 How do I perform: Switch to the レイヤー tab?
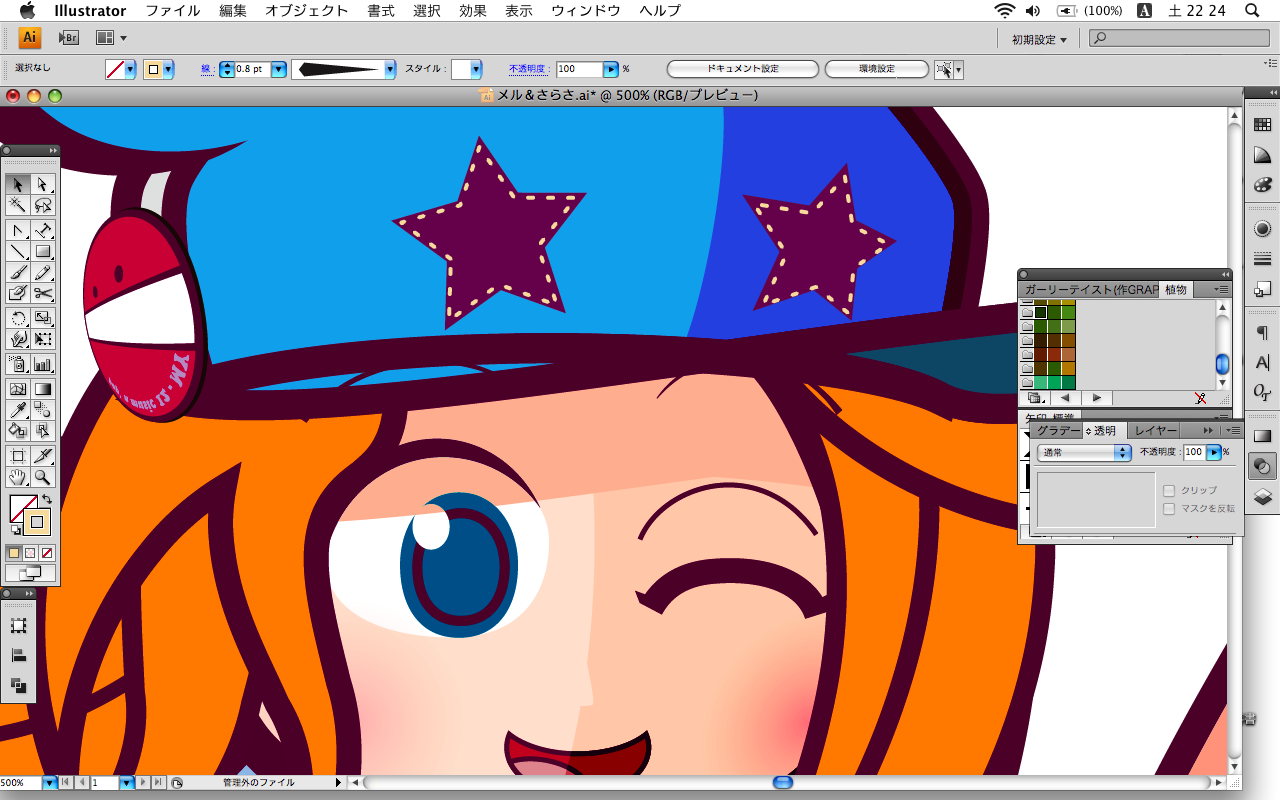[x=1155, y=430]
